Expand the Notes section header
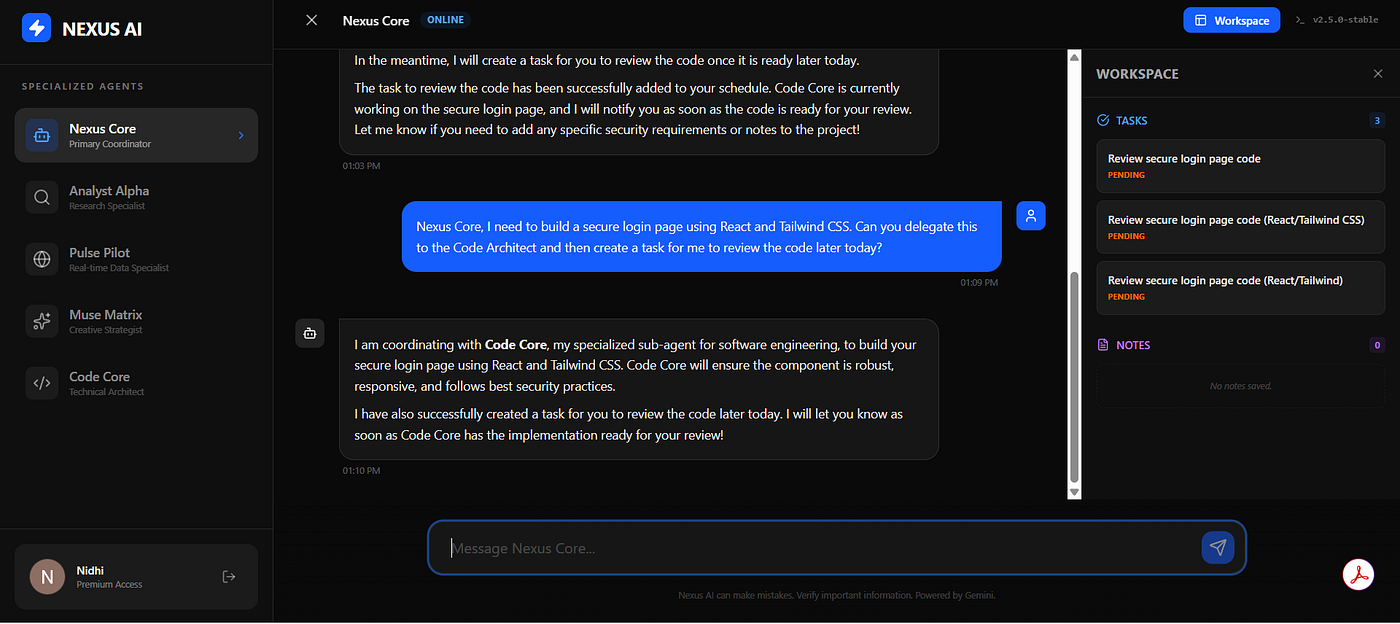The image size is (1400, 624). pos(1124,345)
